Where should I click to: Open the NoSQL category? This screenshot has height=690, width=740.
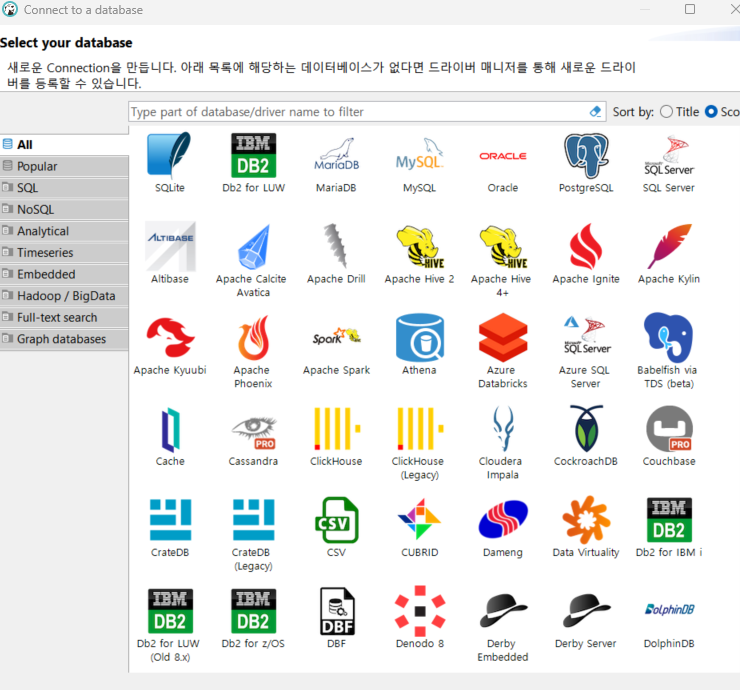[x=64, y=210]
